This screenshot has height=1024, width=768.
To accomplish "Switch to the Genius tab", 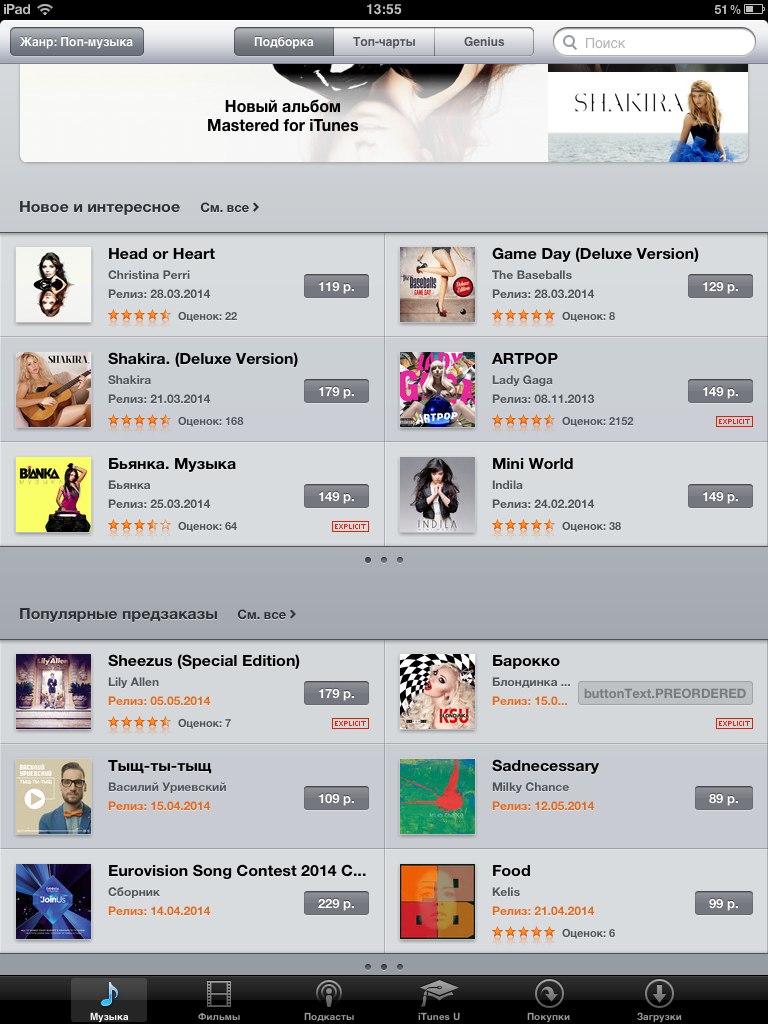I will (x=484, y=42).
